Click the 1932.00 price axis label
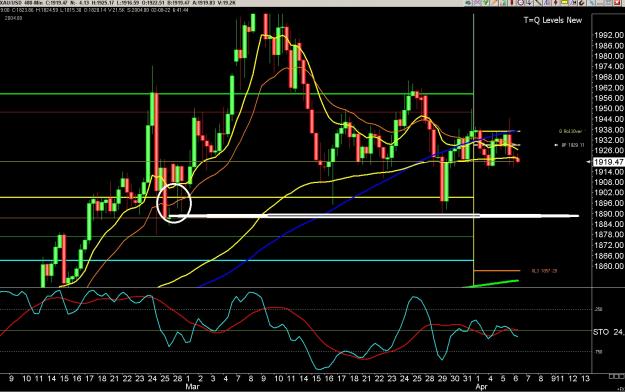The width and height of the screenshot is (625, 392). pos(609,140)
